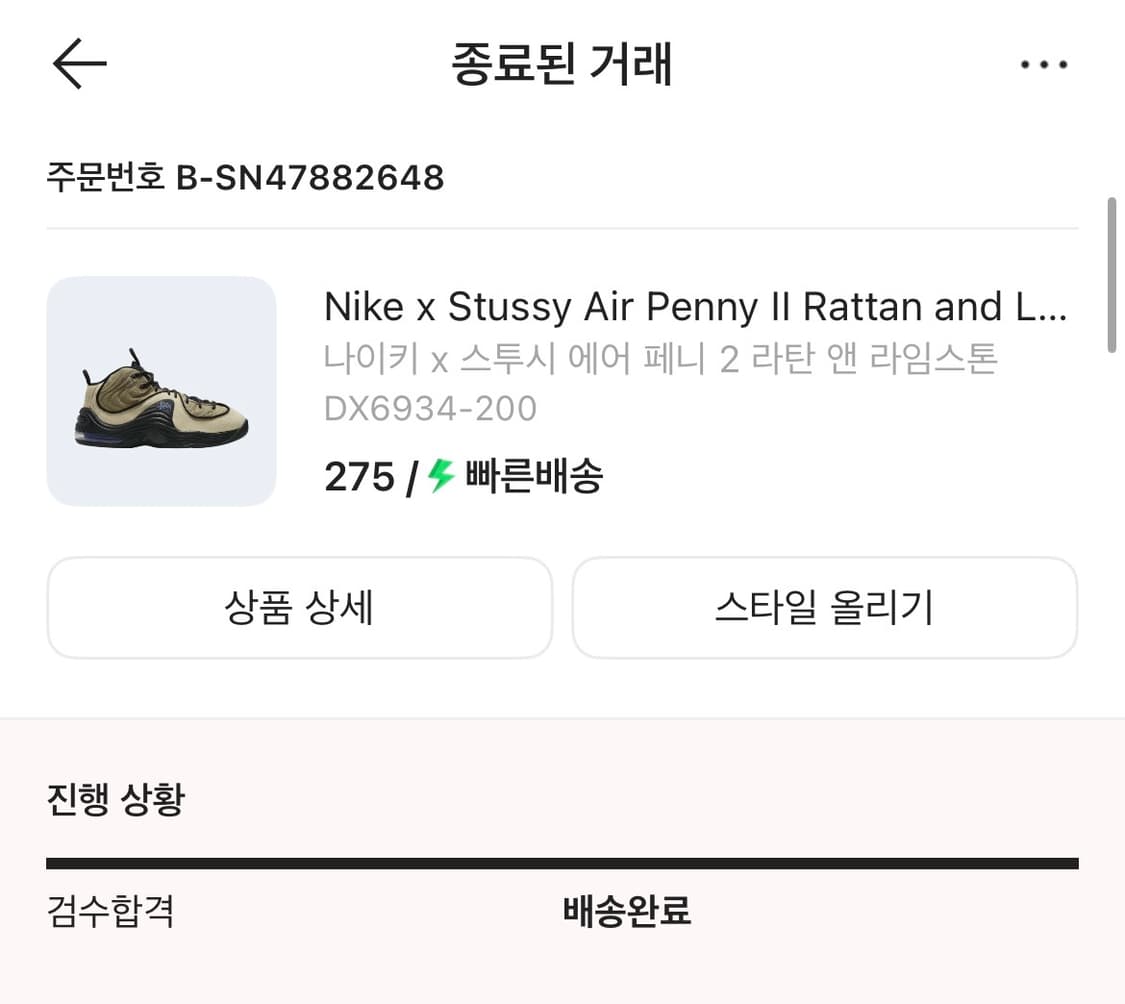1125x1004 pixels.
Task: Select the sneaker image in the product card
Action: pyautogui.click(x=162, y=390)
